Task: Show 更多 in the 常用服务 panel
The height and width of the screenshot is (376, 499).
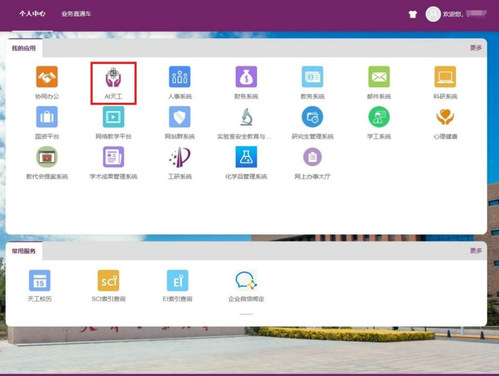Action: (x=476, y=251)
